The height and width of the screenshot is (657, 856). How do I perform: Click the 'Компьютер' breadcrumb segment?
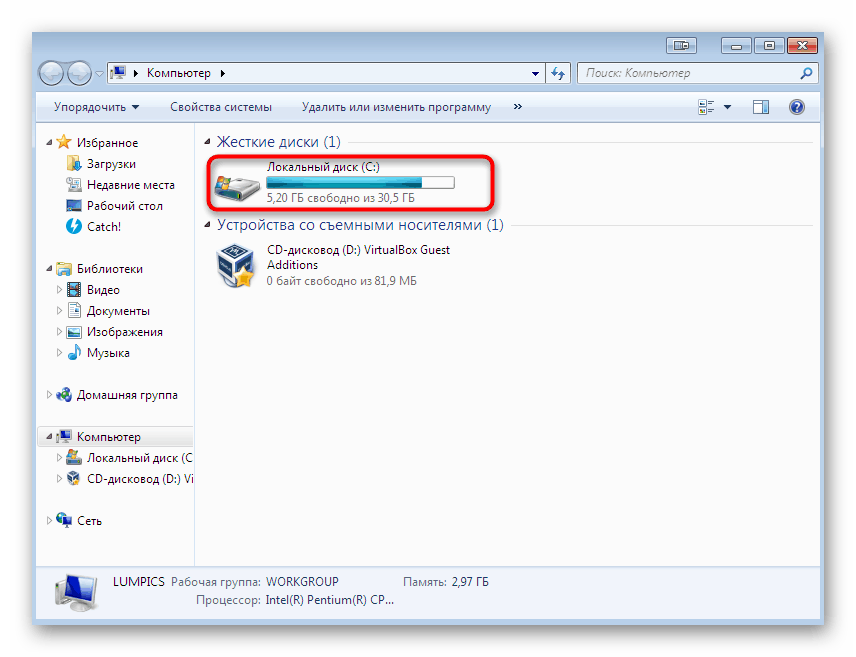[179, 73]
